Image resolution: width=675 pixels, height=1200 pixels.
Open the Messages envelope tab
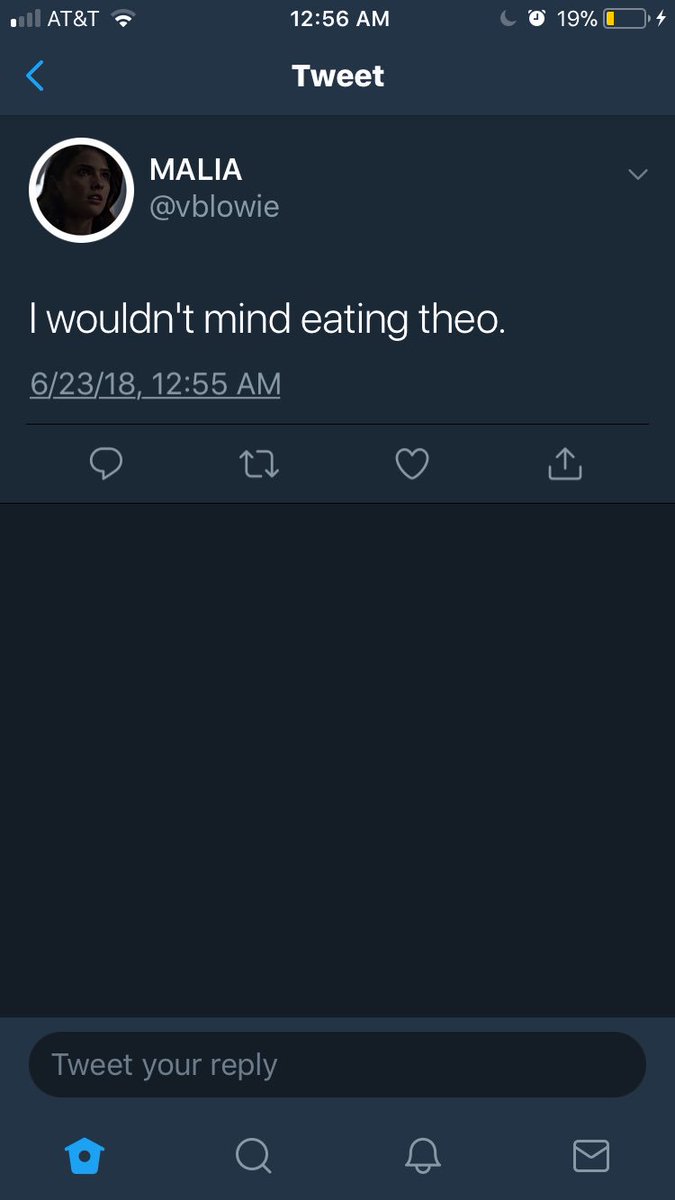[591, 1156]
